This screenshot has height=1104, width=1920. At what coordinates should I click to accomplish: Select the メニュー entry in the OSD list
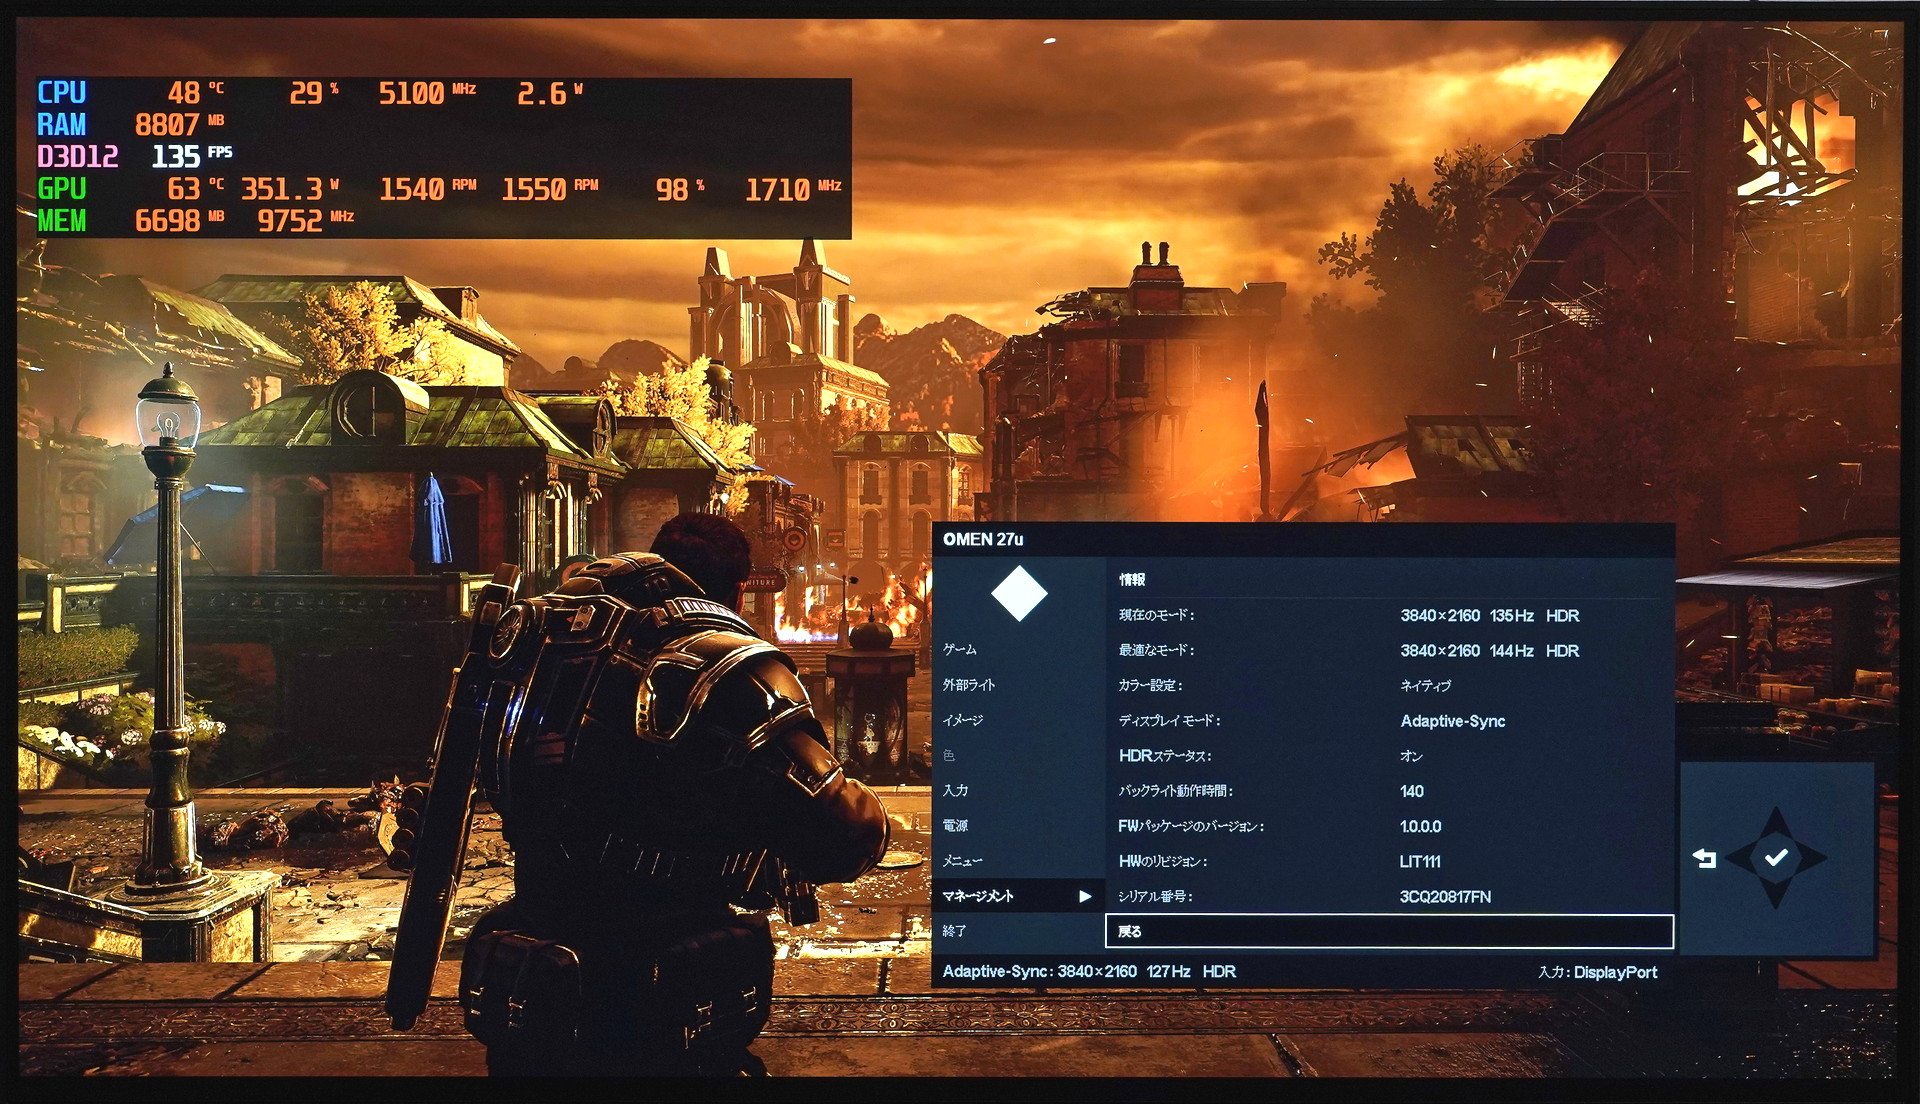coord(962,861)
